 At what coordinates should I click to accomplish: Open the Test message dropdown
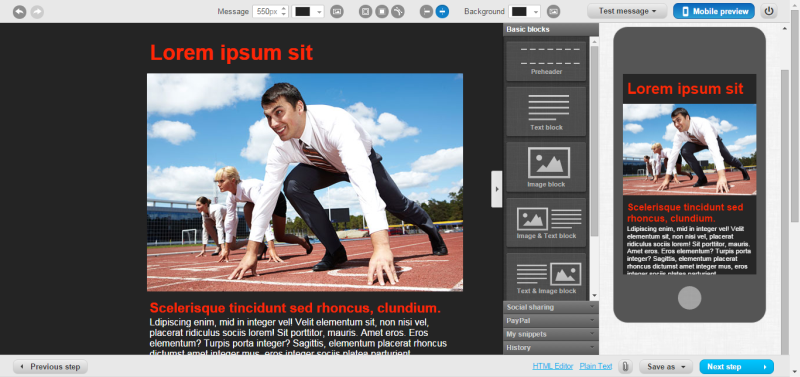pos(627,11)
